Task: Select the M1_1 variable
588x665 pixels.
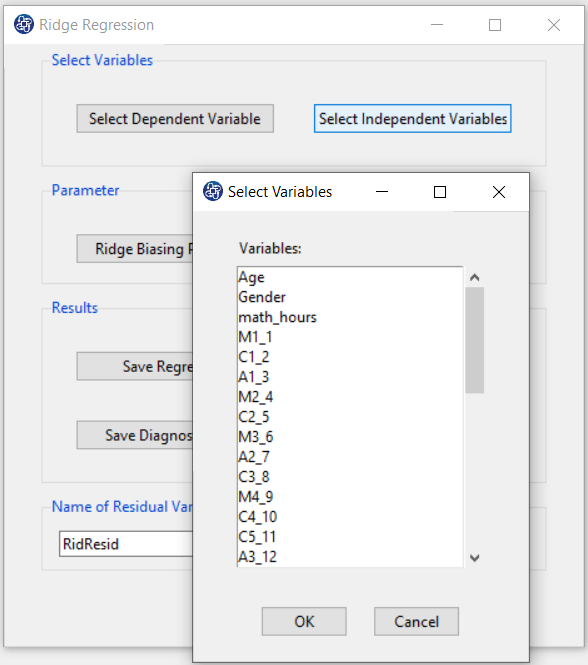Action: (350, 337)
